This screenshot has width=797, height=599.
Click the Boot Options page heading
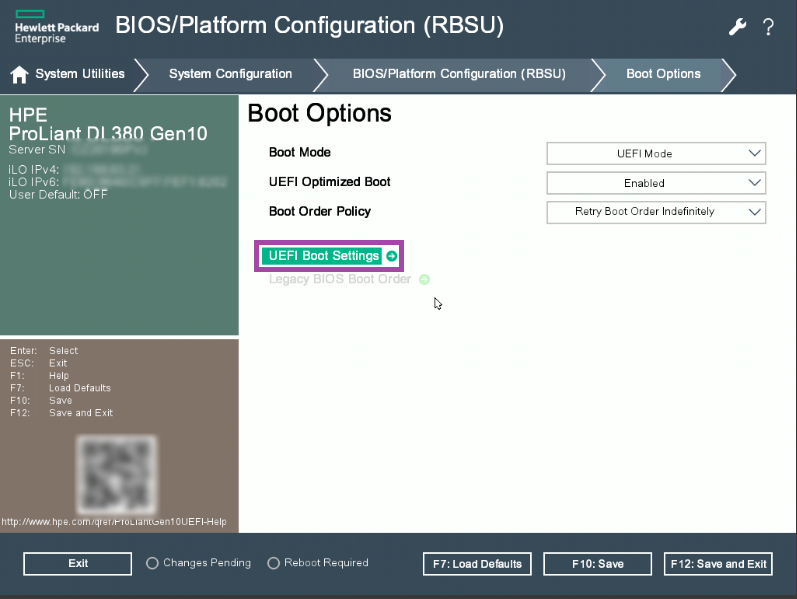320,113
